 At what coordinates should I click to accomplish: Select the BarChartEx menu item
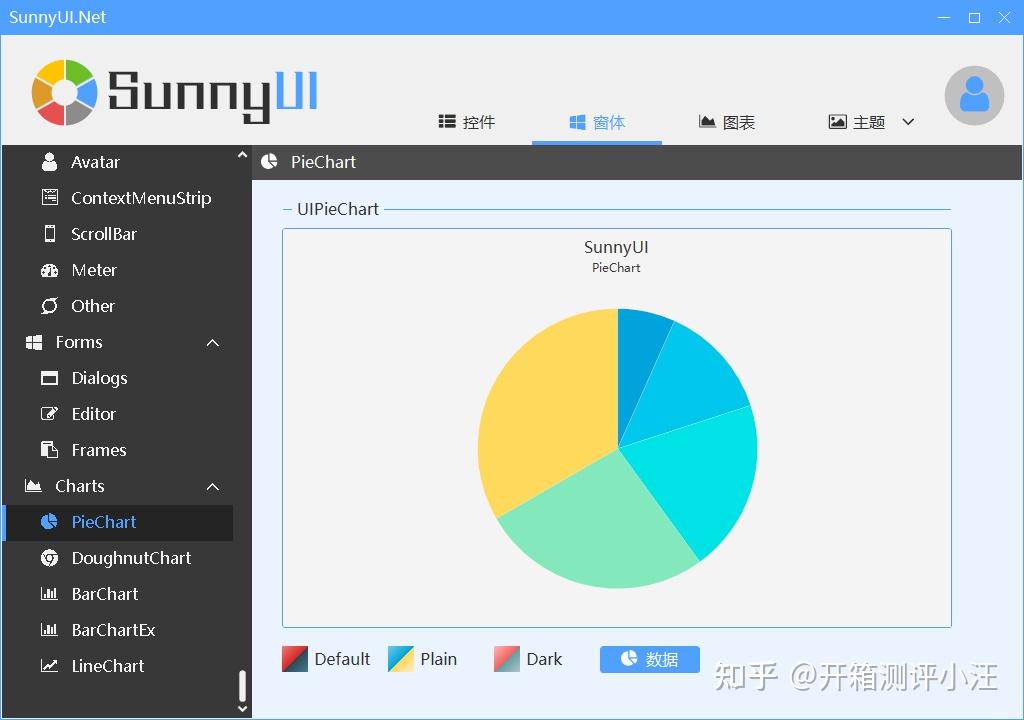pos(118,630)
